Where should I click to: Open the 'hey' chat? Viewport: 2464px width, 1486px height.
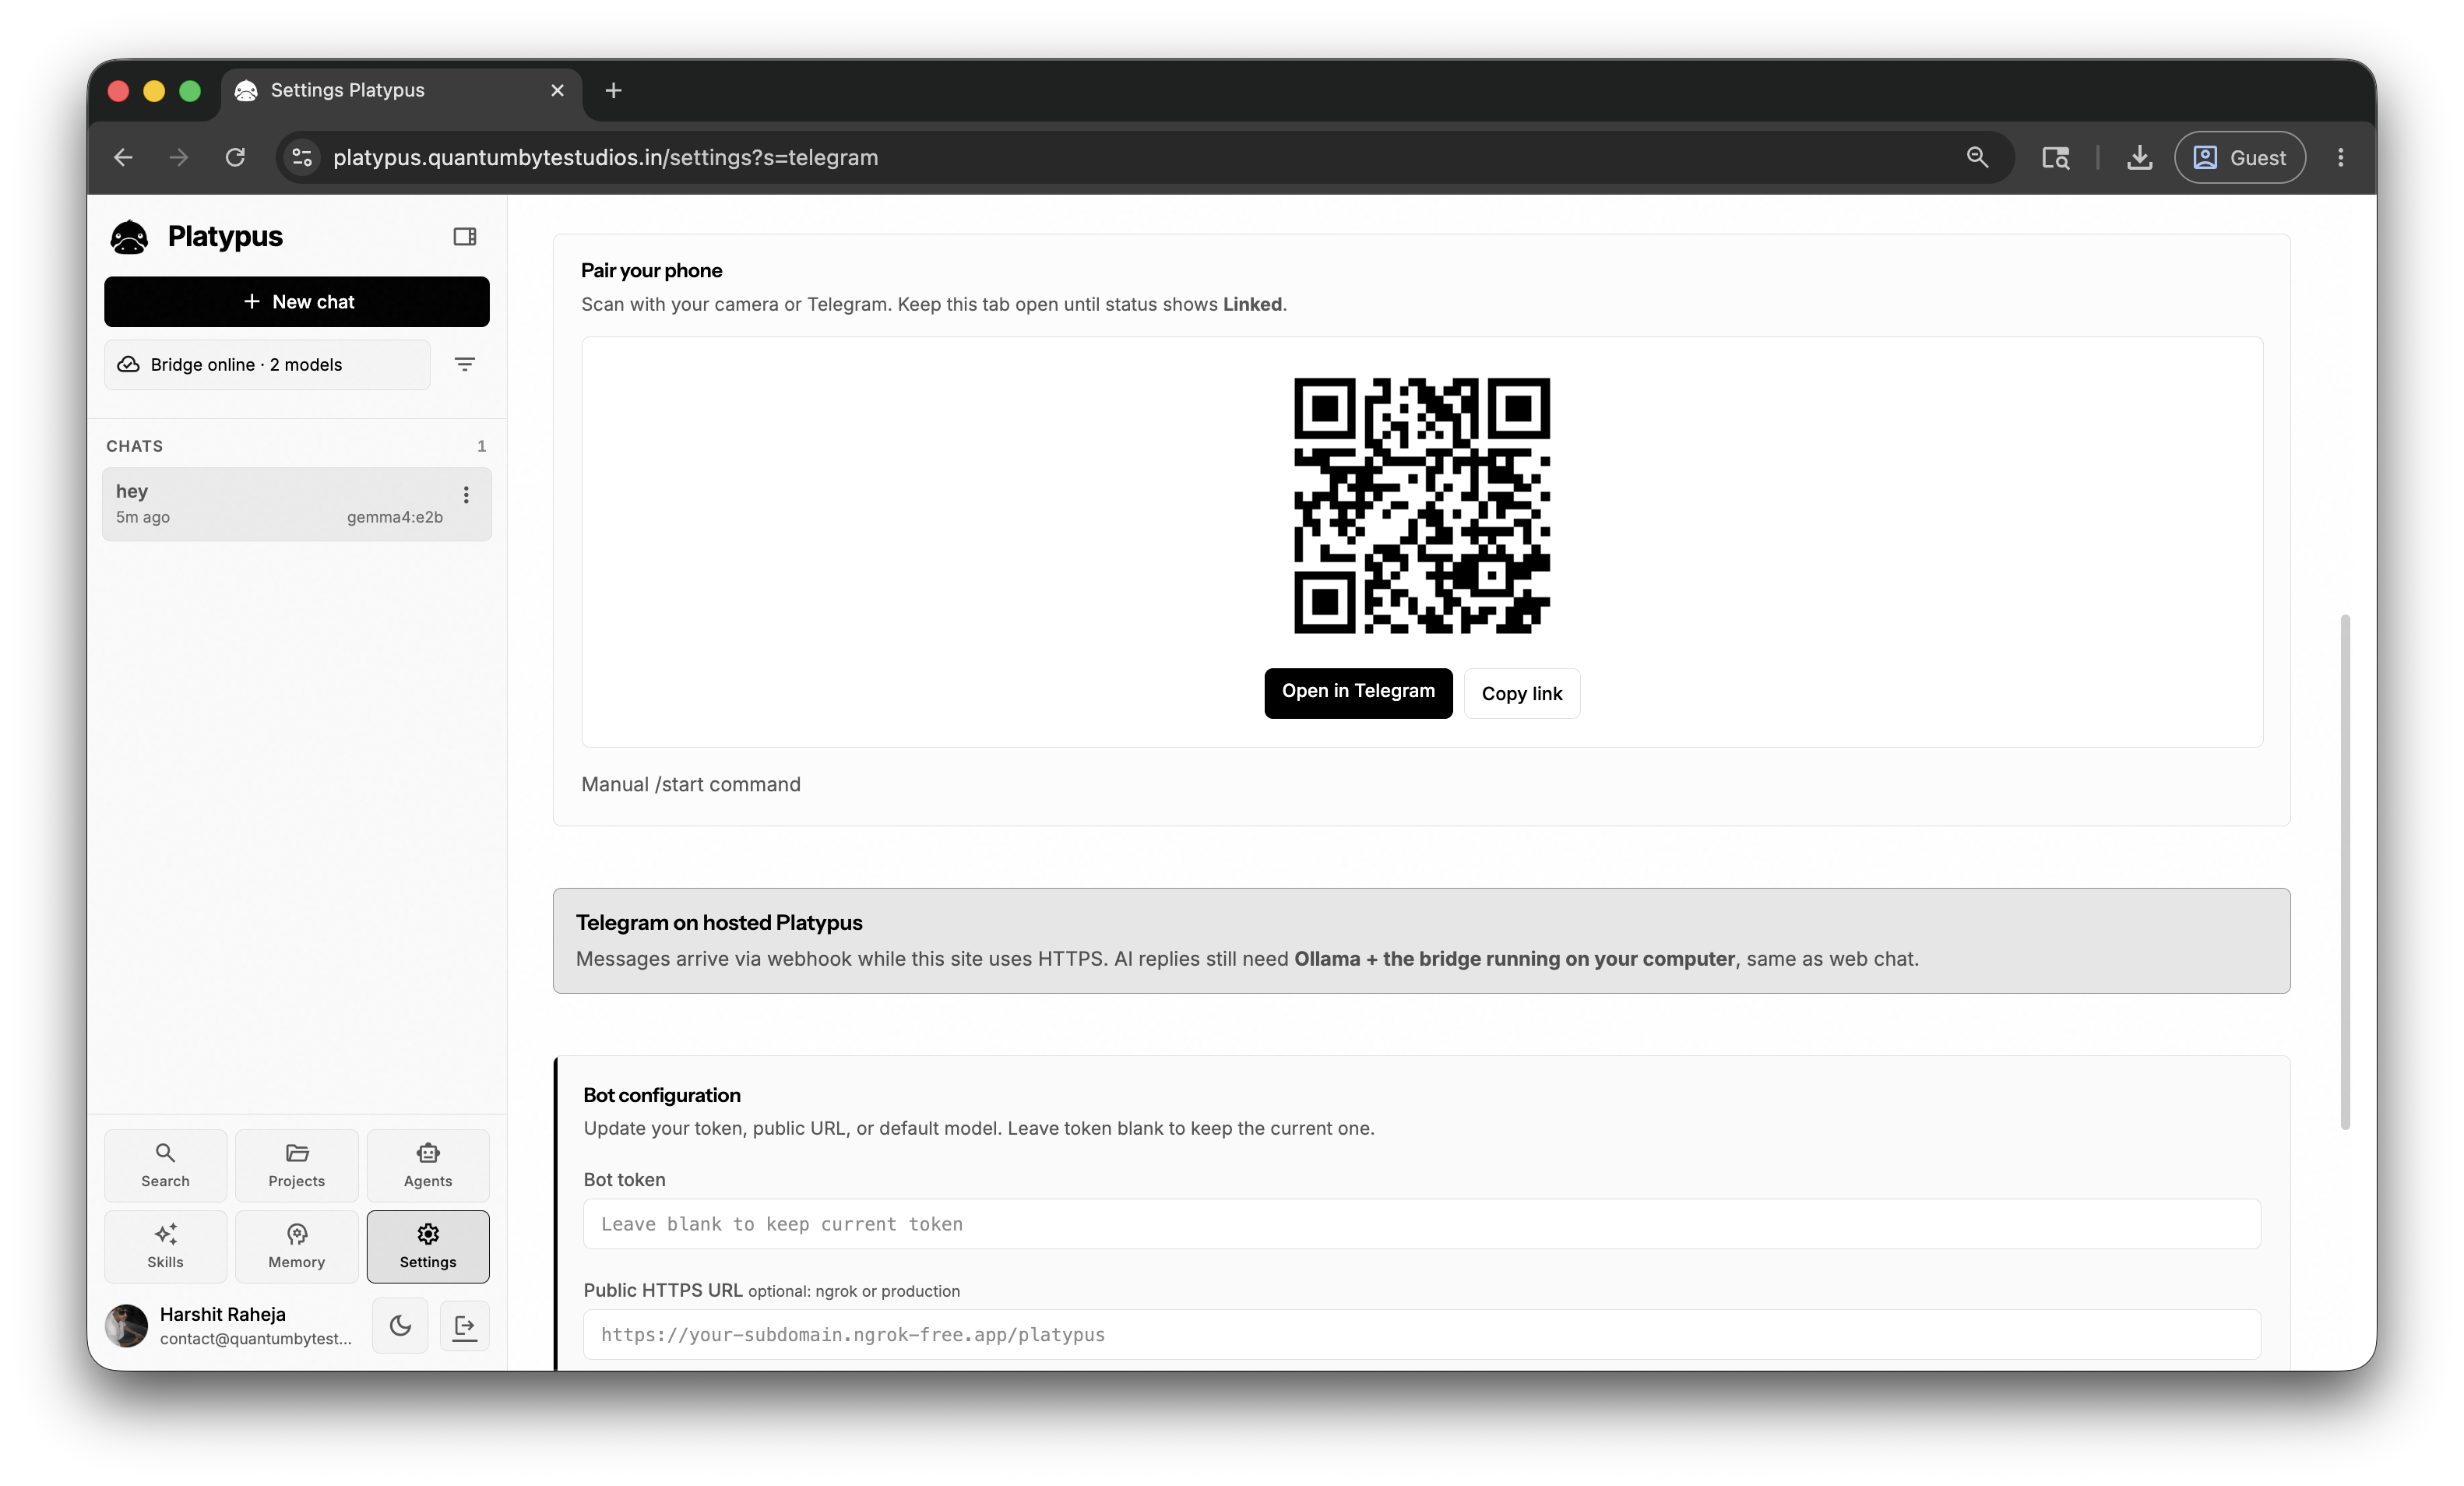pos(297,504)
